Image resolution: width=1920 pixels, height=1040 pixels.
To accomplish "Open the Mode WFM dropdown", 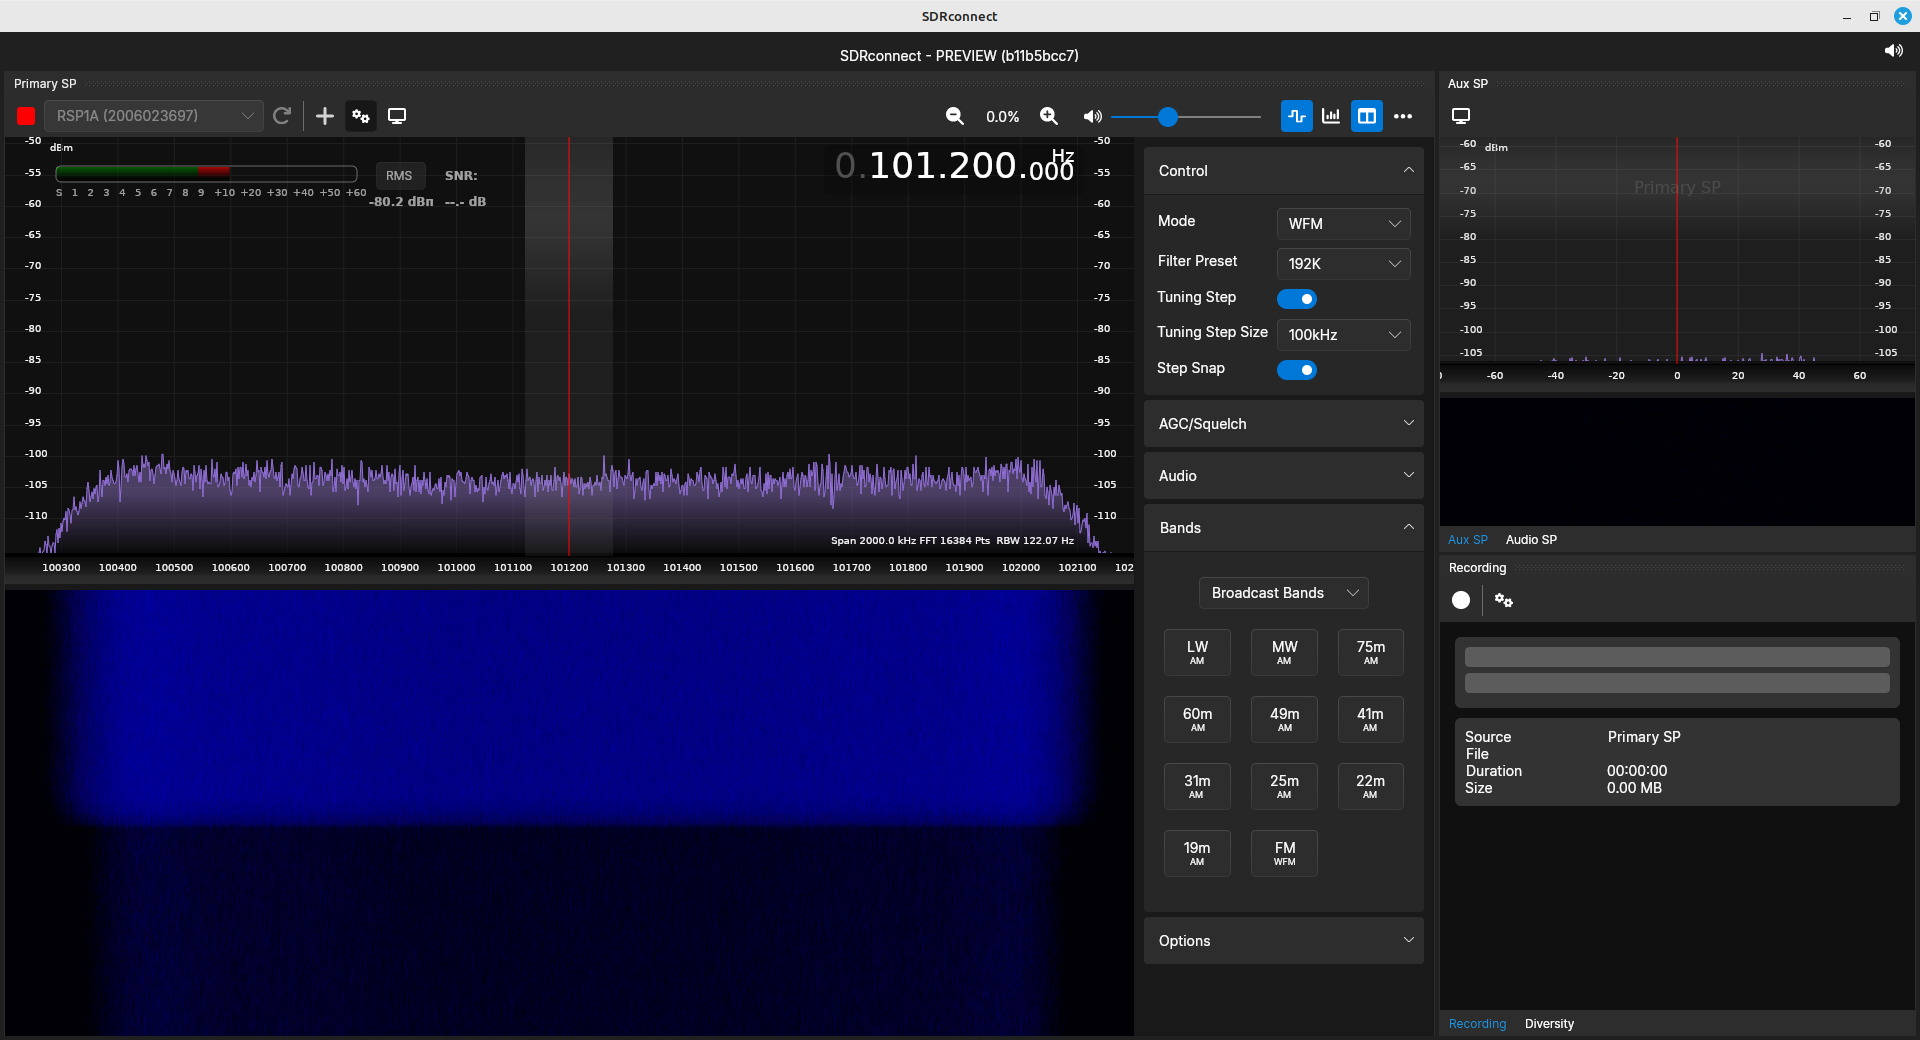I will [1343, 224].
